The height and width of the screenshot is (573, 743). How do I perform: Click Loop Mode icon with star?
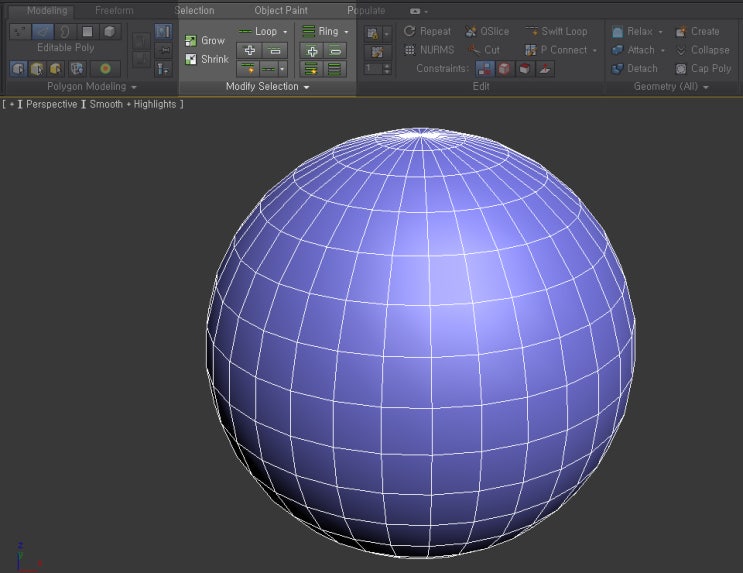248,69
